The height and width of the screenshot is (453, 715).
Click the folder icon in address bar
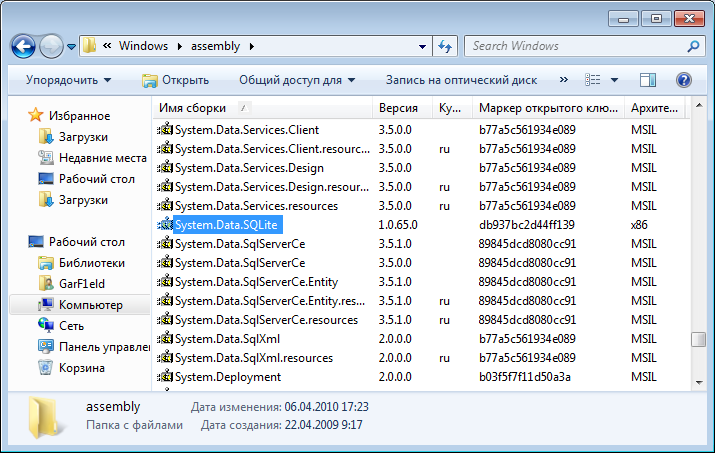[x=89, y=46]
